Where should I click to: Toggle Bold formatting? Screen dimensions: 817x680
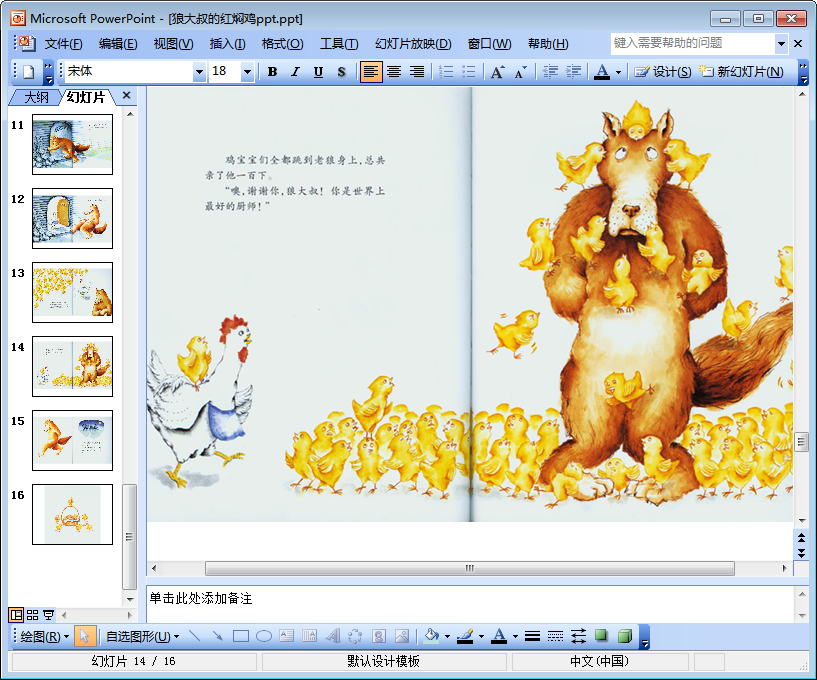click(272, 72)
